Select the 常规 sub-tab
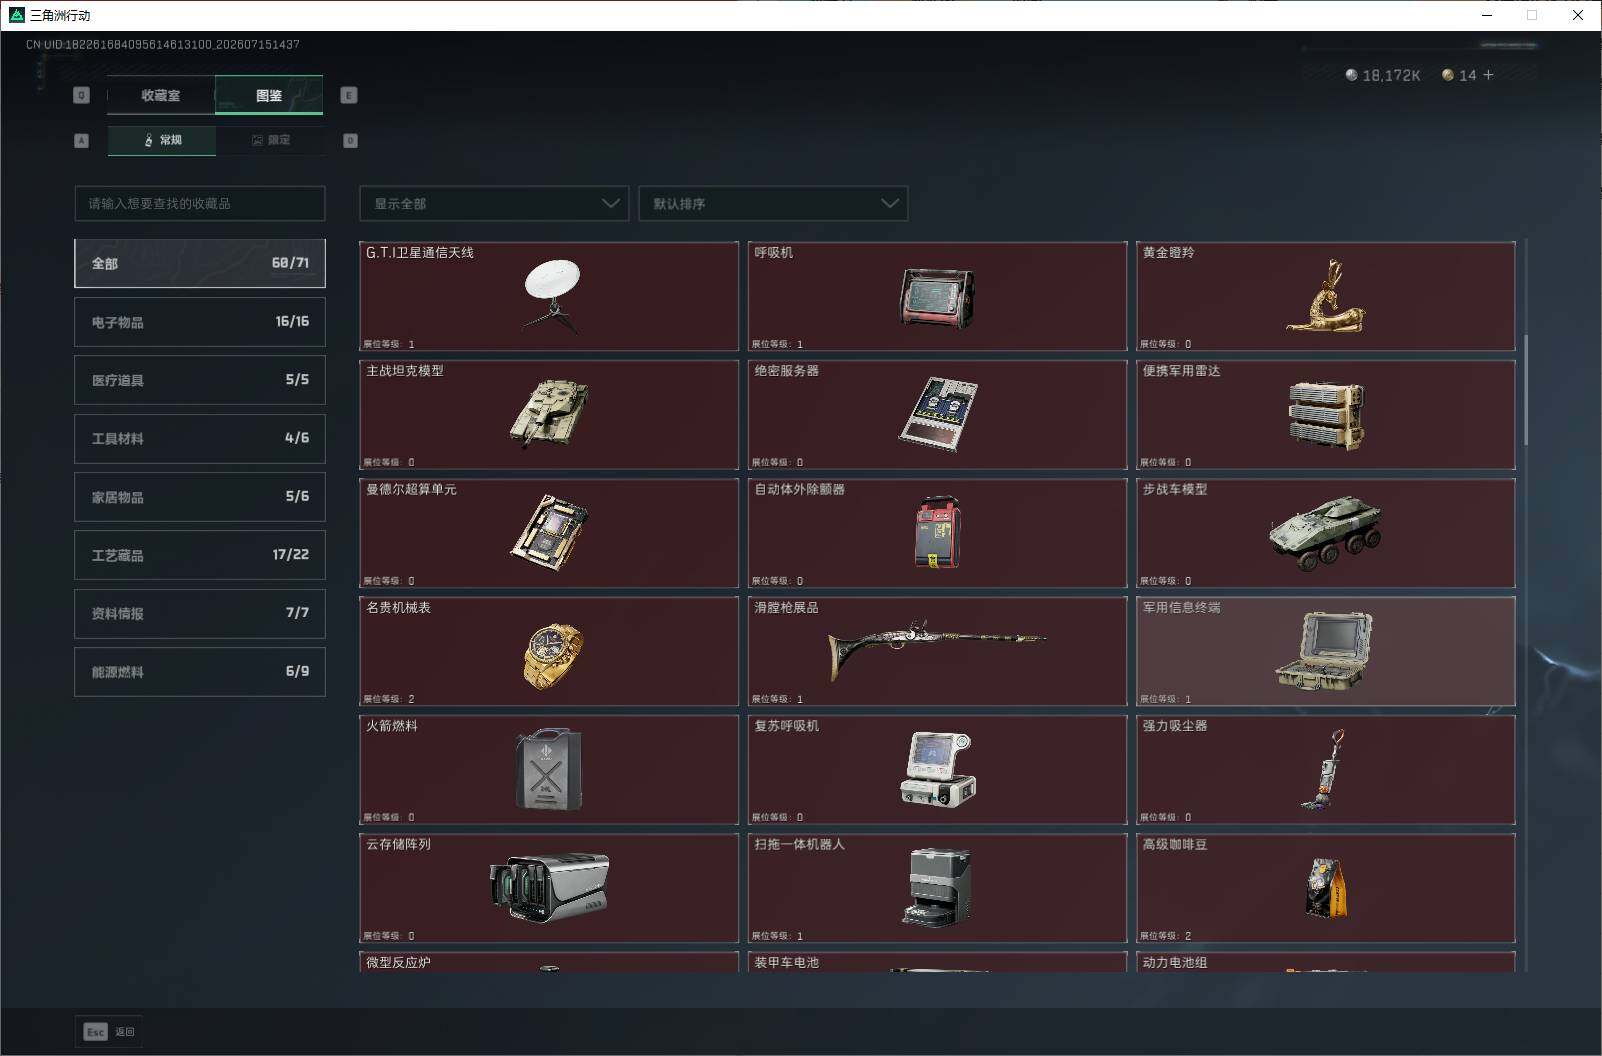Screen dimensions: 1602x1056 pos(162,140)
